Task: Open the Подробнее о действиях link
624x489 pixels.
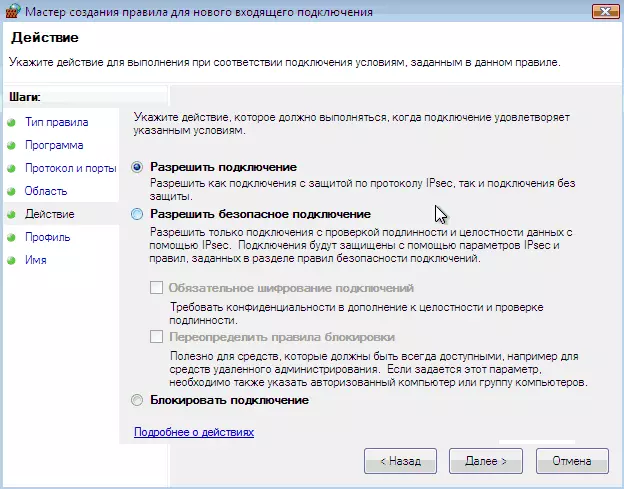Action: tap(194, 432)
